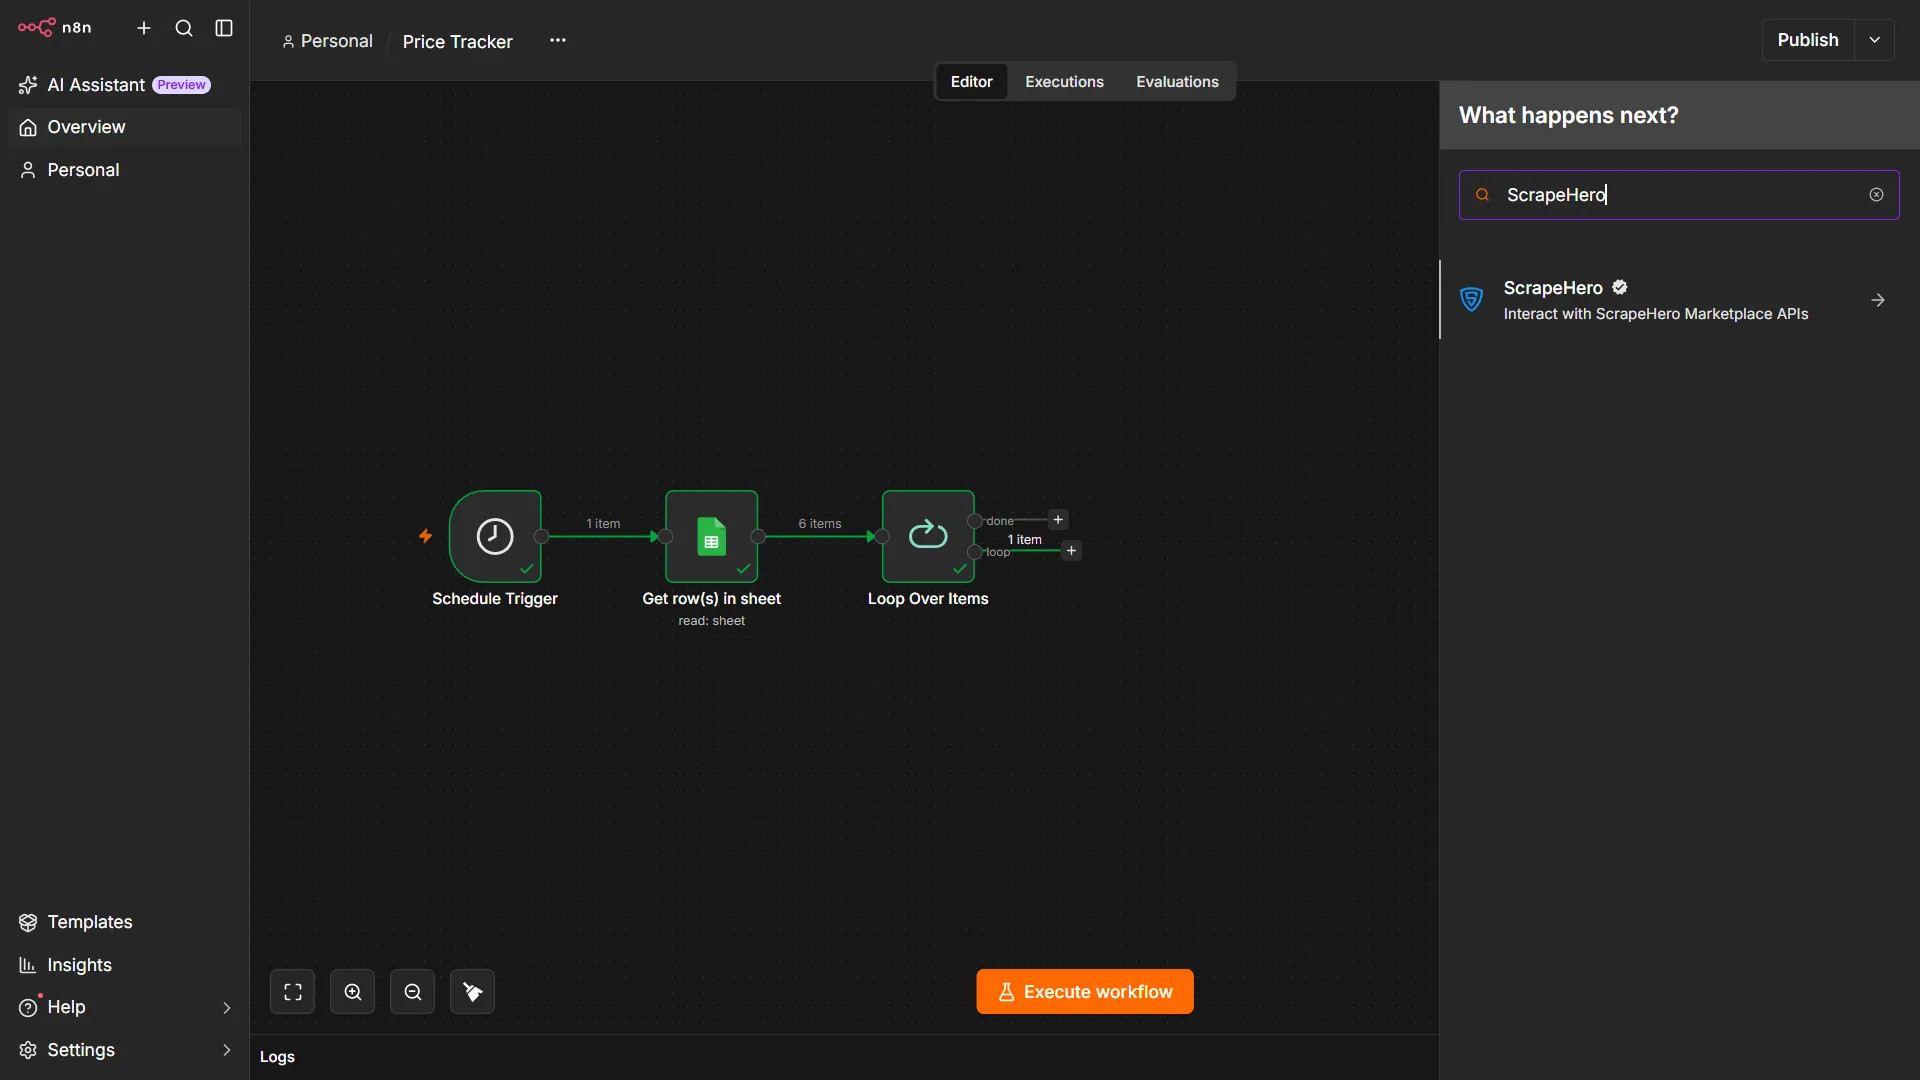Click the Personal breadcrumb link
This screenshot has width=1920, height=1080.
(x=327, y=41)
